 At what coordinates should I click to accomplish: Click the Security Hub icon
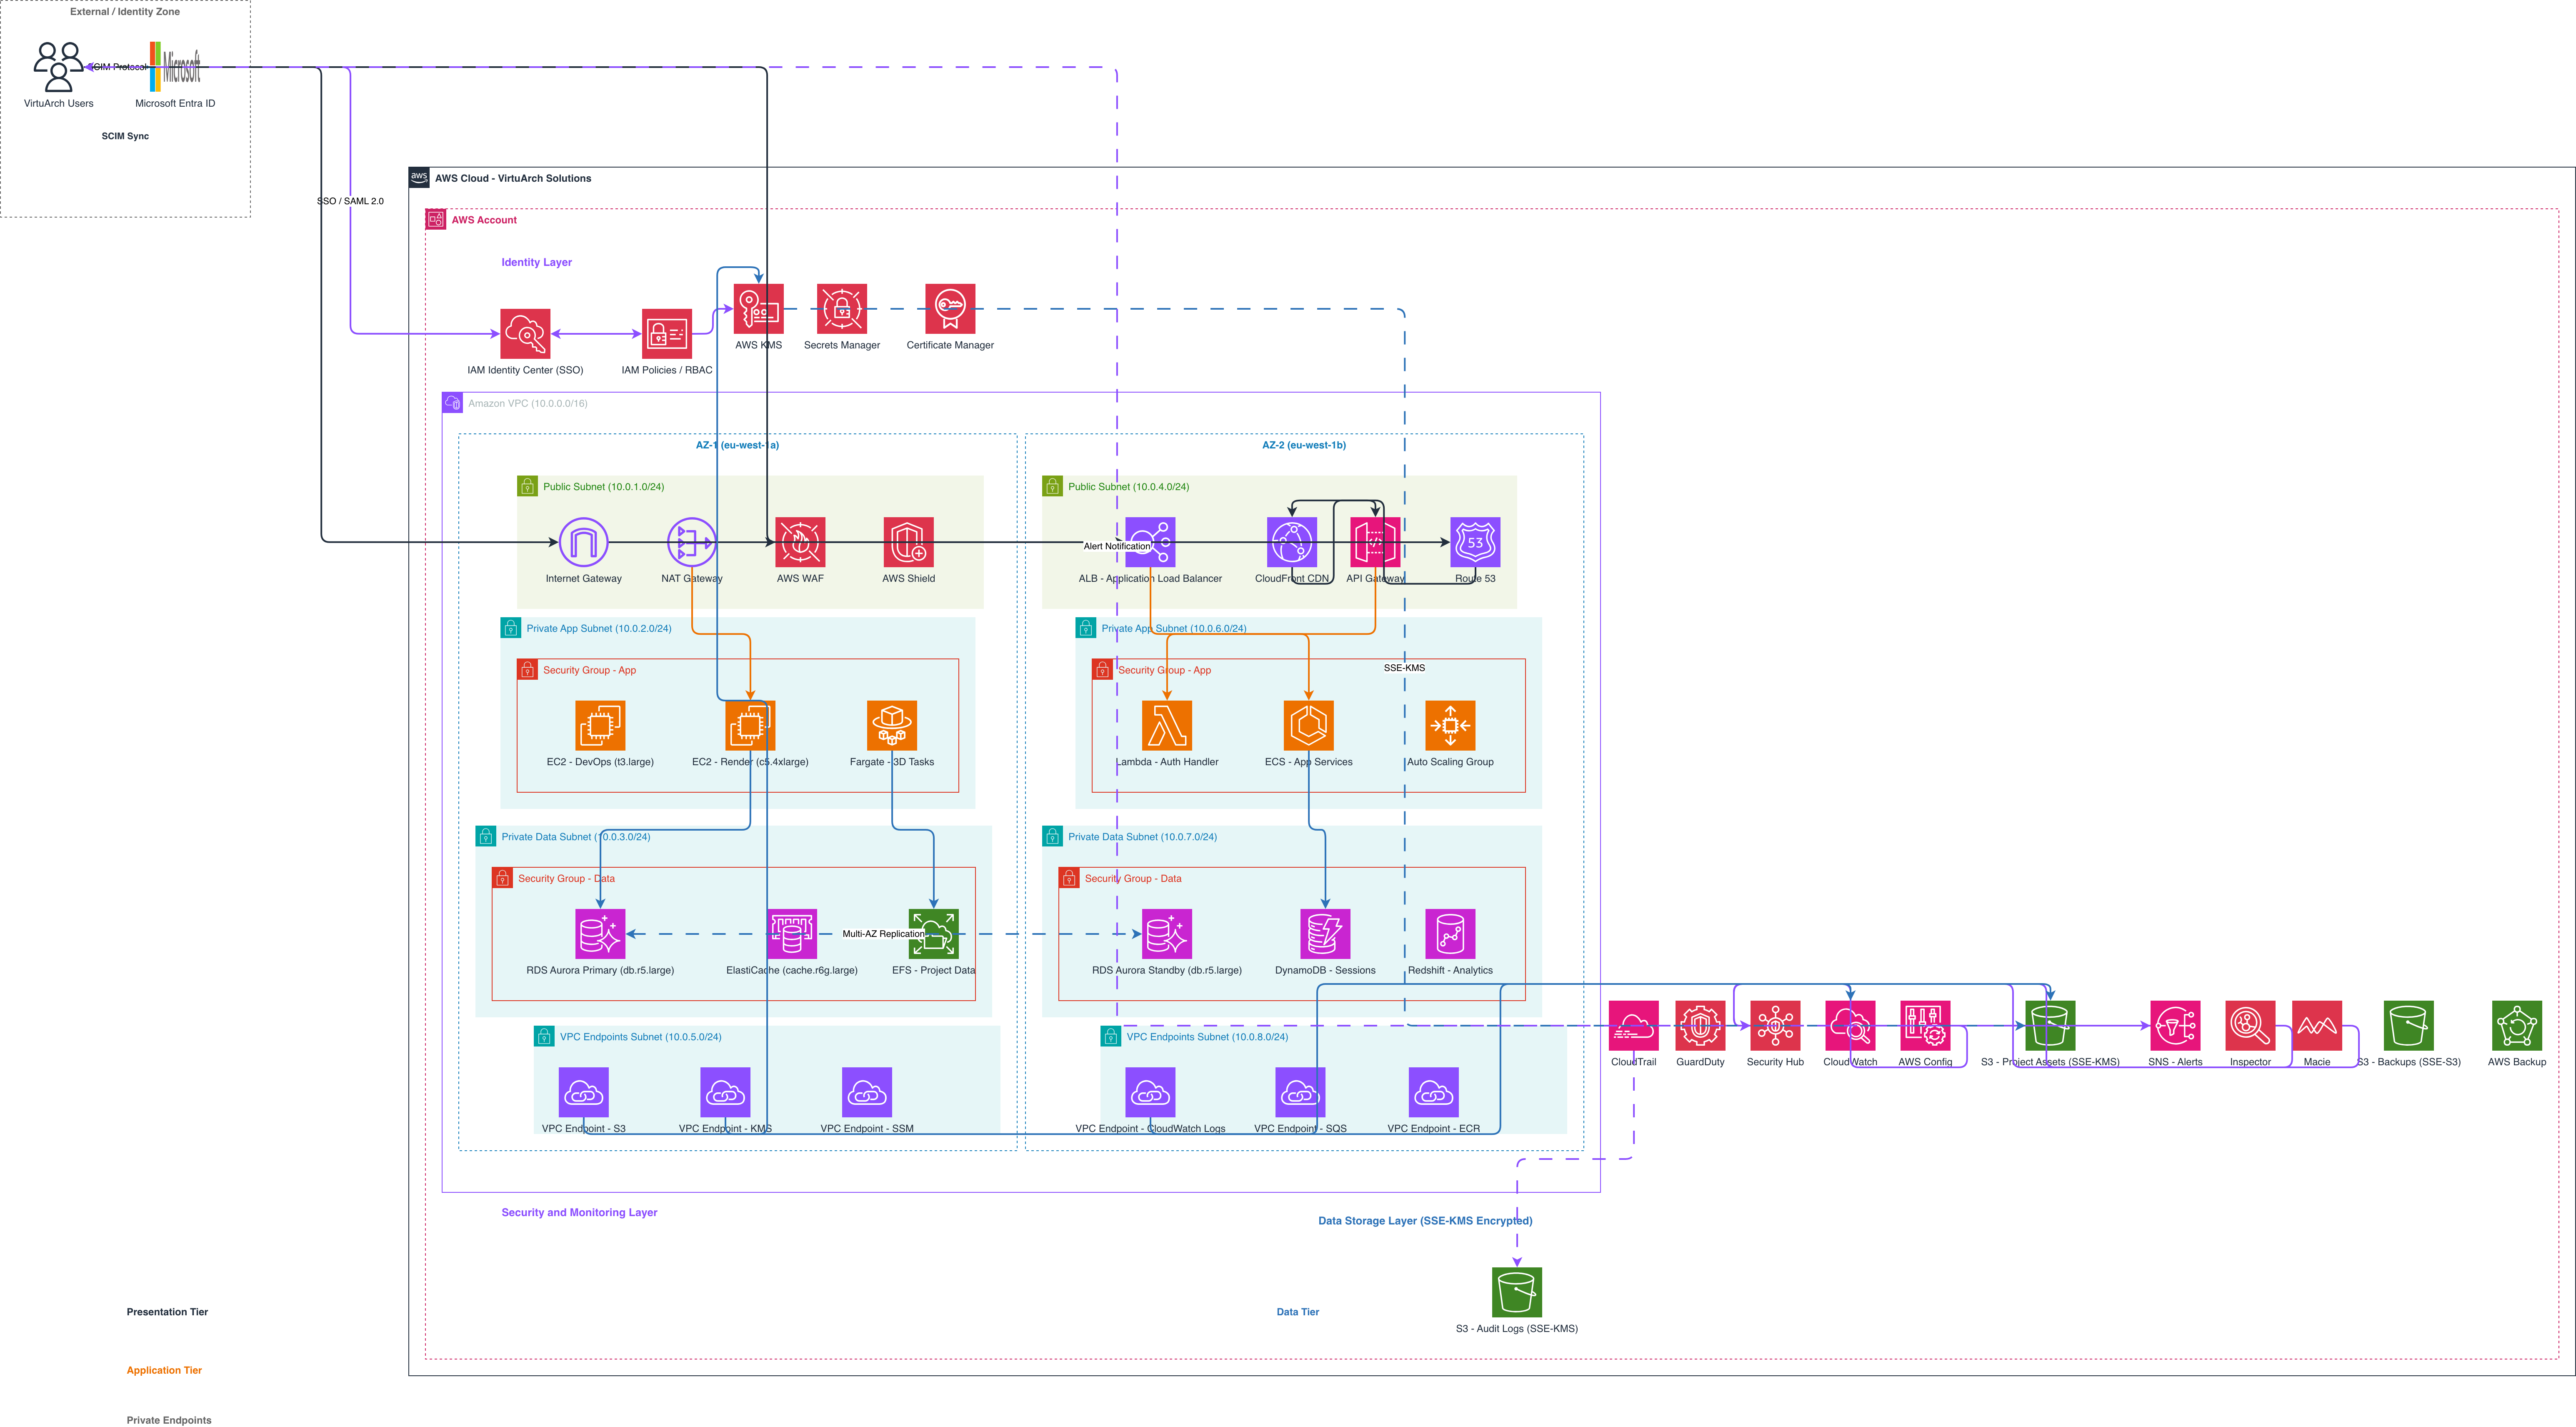pos(1775,1026)
